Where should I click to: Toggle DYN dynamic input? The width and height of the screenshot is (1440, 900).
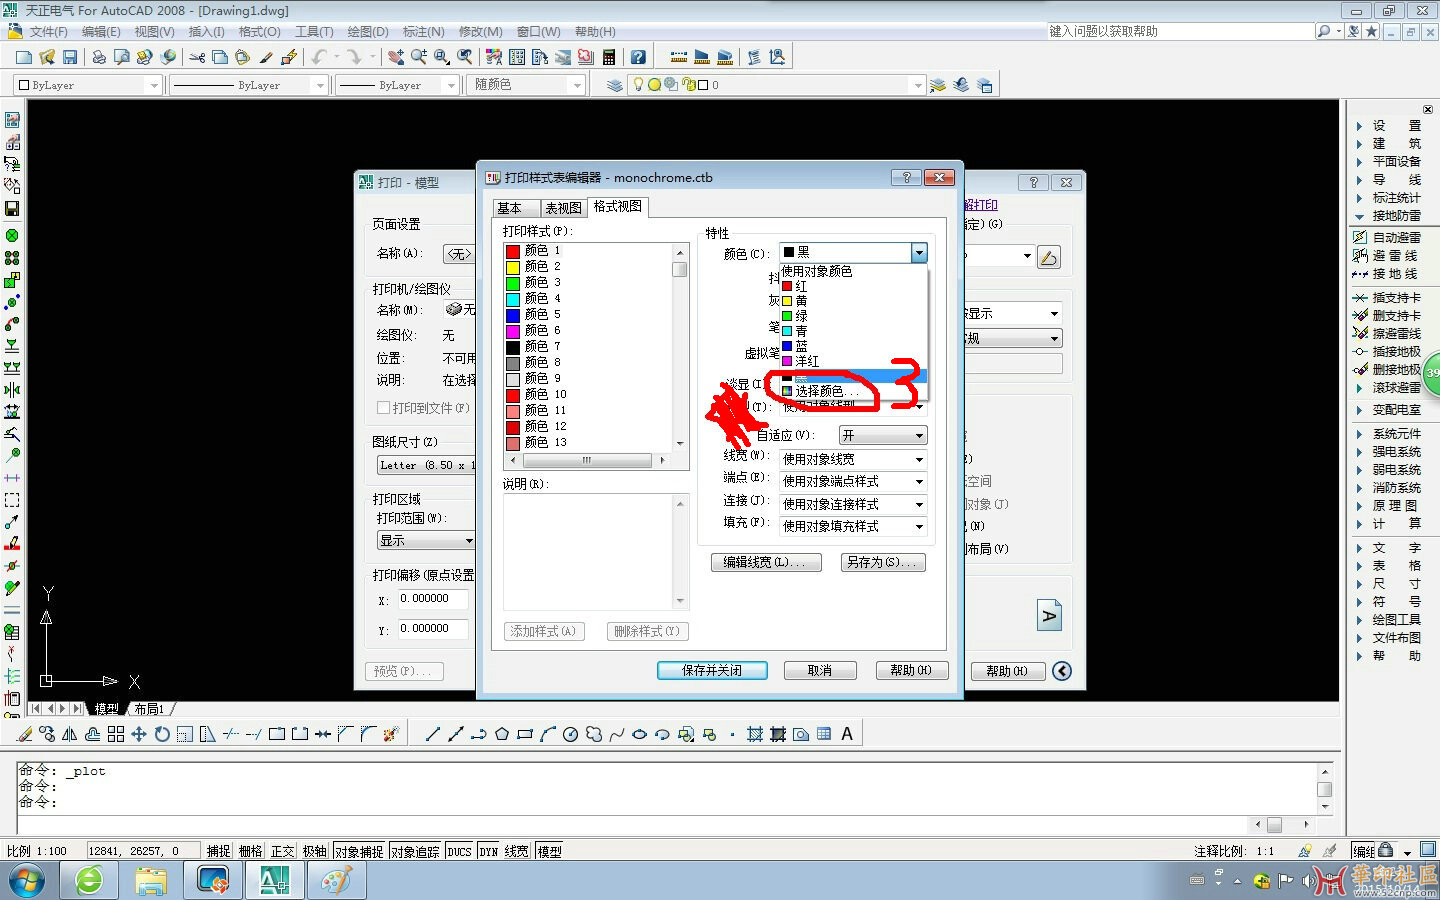click(488, 851)
